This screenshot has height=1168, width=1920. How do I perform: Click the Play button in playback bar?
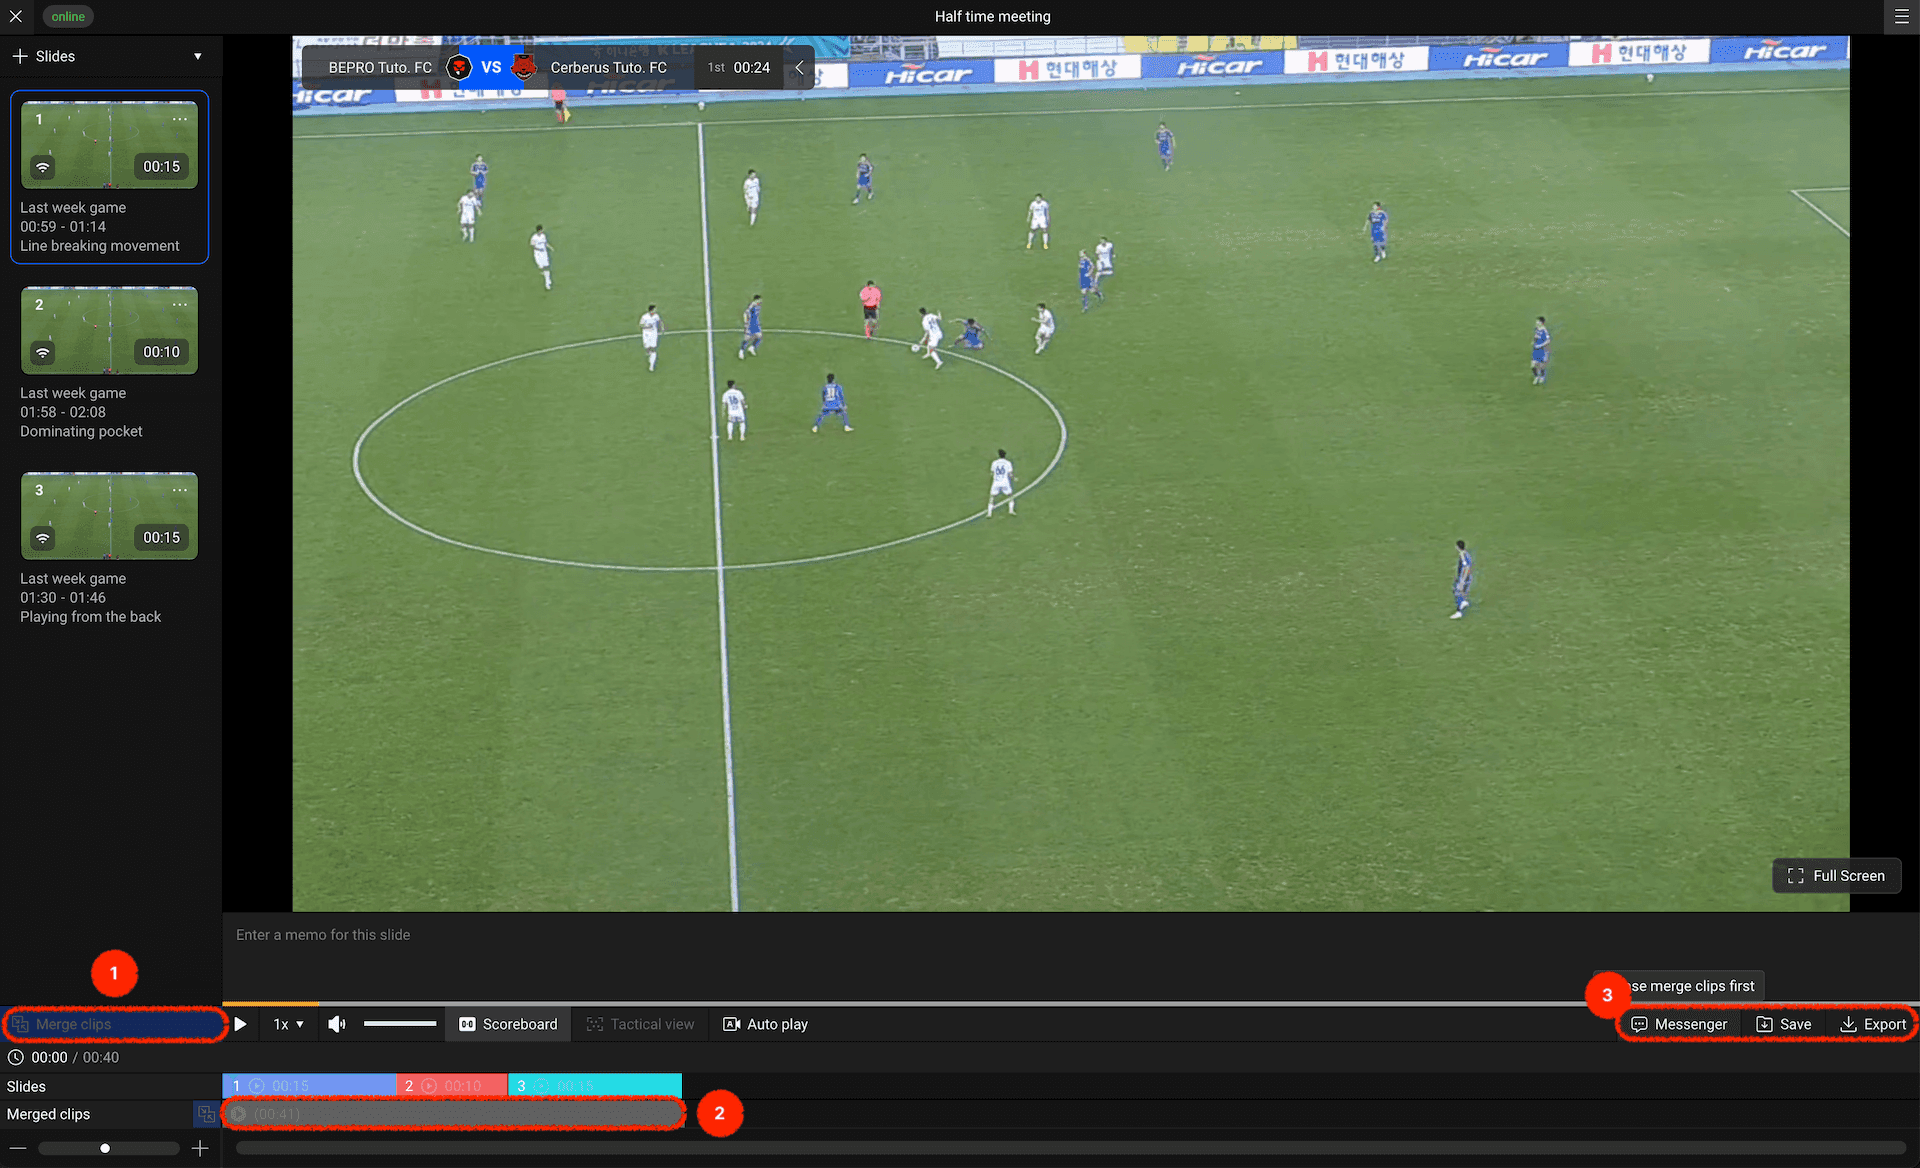point(240,1024)
